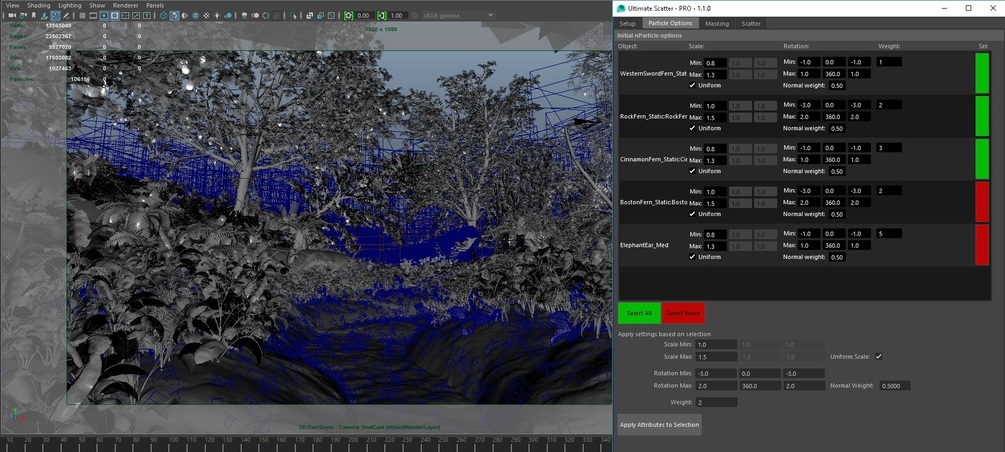Open the Scatter tab
Viewport: 1005px width, 452px height.
pos(751,23)
